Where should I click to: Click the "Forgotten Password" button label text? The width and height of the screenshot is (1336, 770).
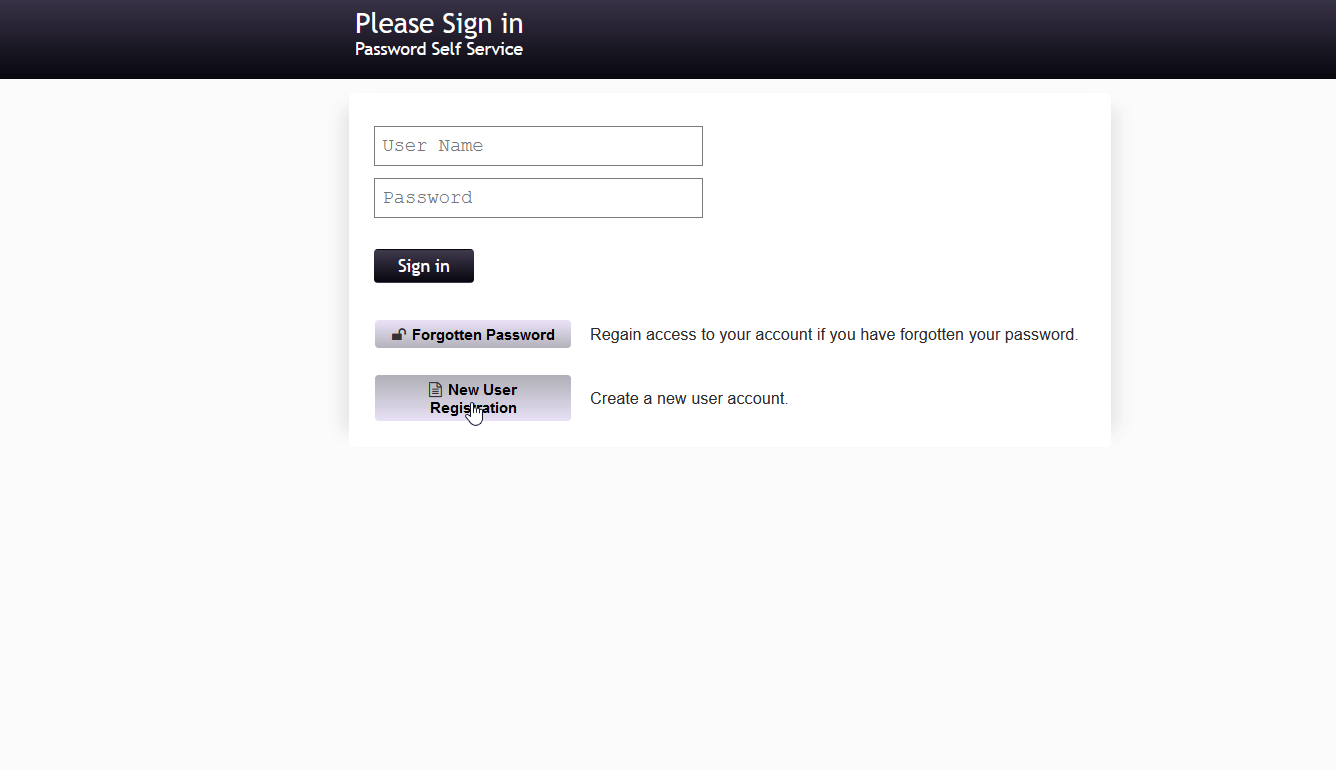click(x=483, y=335)
